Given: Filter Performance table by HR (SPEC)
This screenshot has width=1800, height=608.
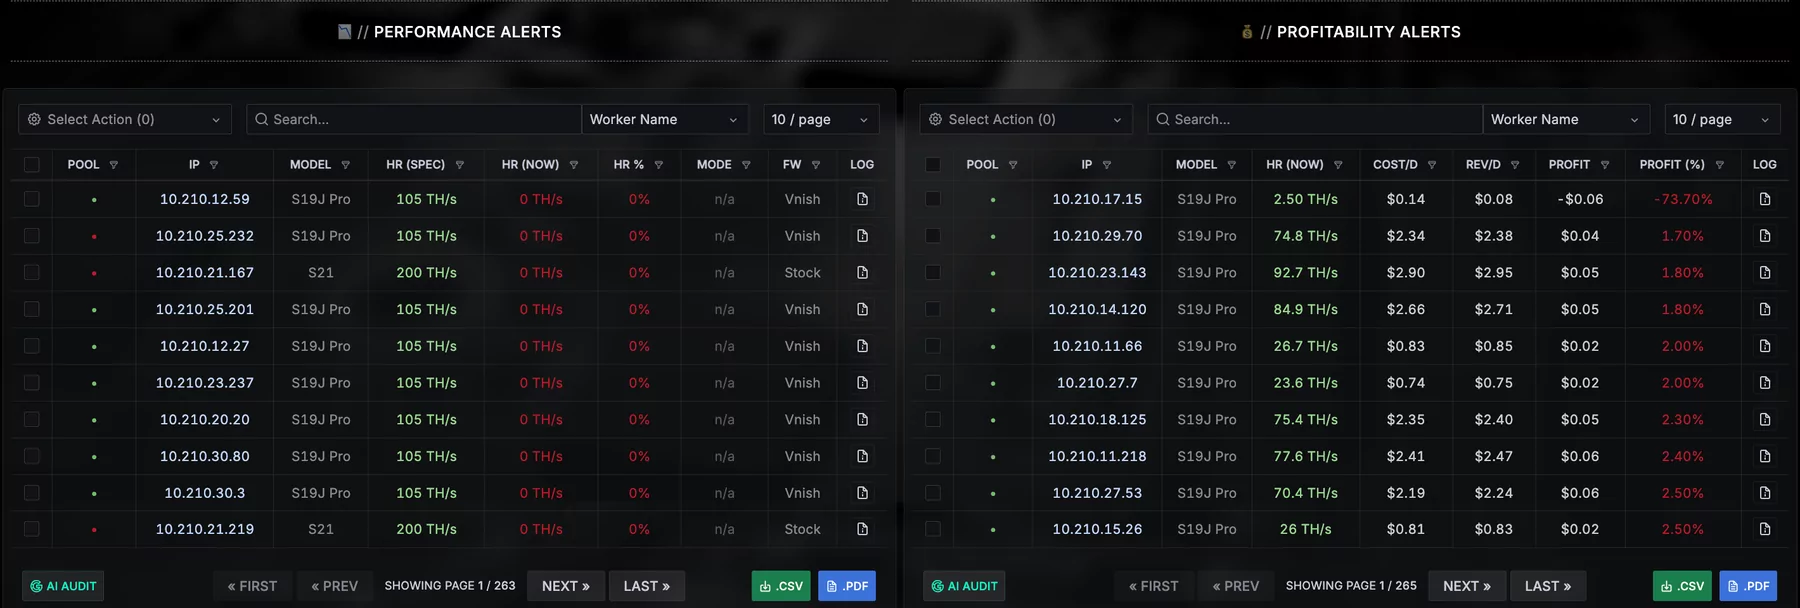Looking at the screenshot, I should tap(460, 165).
